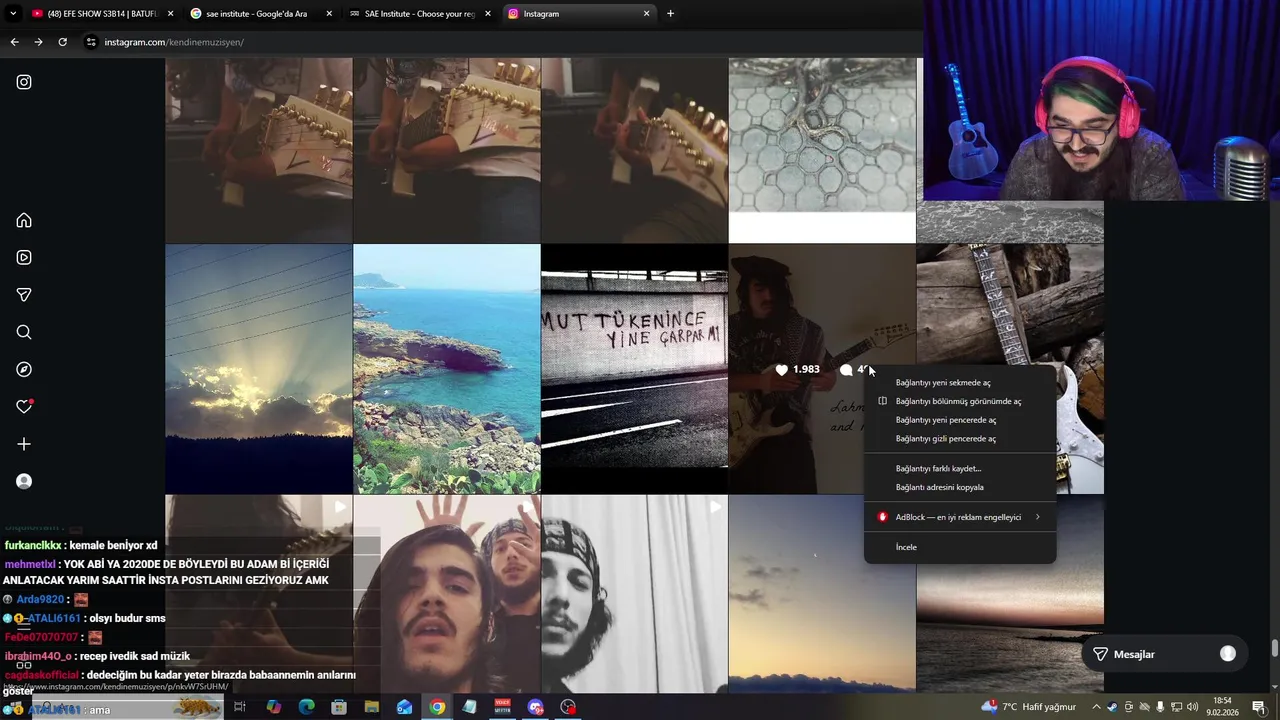Image resolution: width=1280 pixels, height=720 pixels.
Task: Reload the Instagram page
Action: pyautogui.click(x=62, y=42)
